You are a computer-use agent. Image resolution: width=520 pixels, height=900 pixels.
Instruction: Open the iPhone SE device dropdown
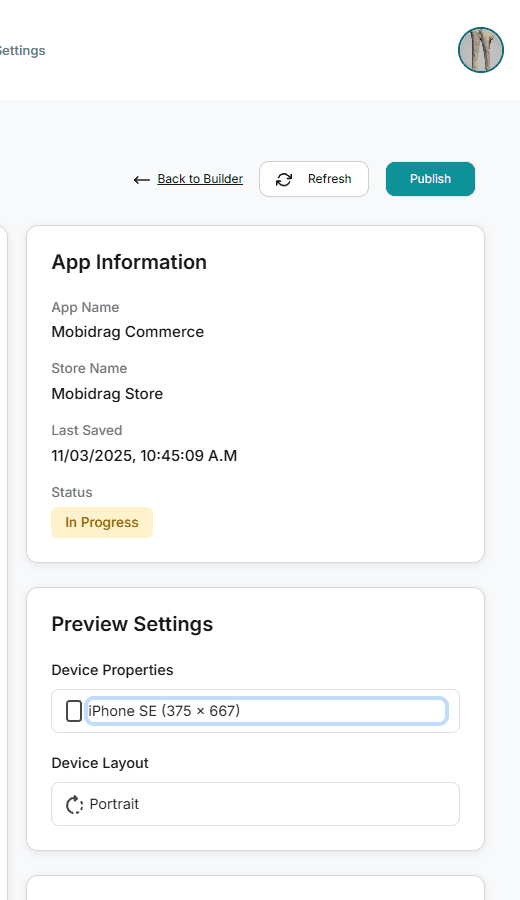tap(255, 711)
